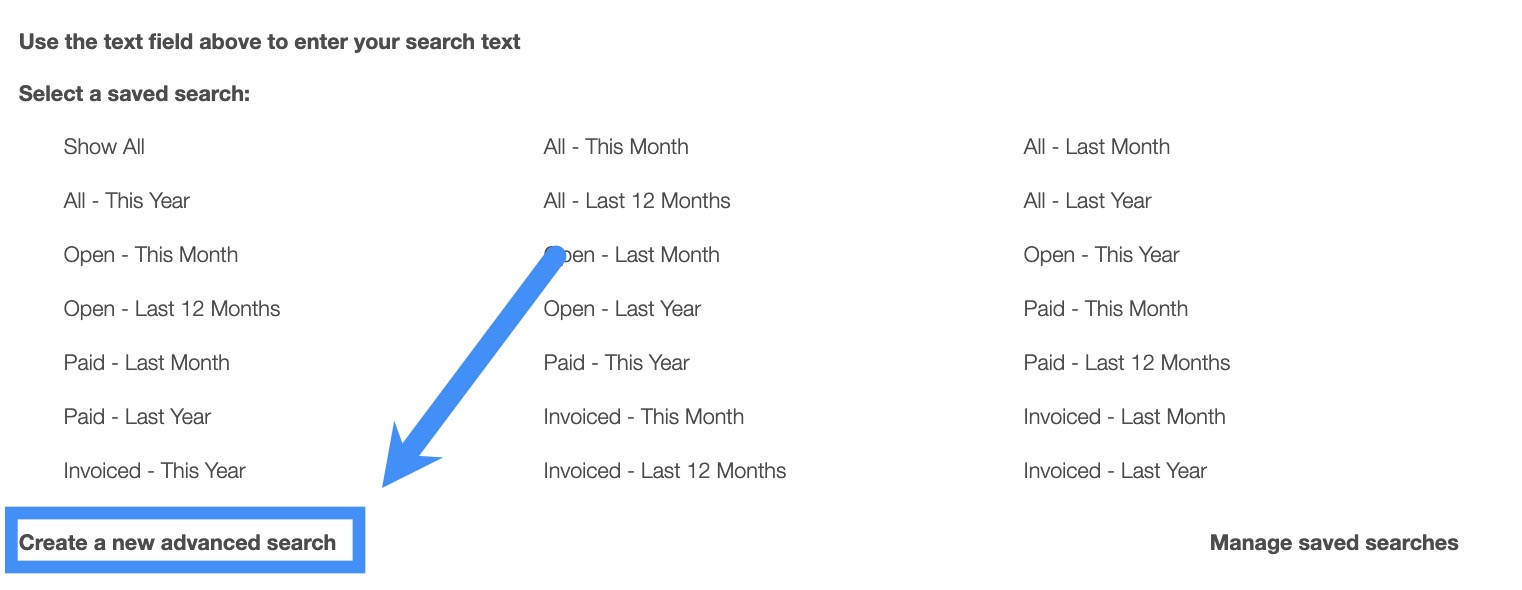
Task: Open Paid - Last 12 Months search
Action: coord(1127,363)
